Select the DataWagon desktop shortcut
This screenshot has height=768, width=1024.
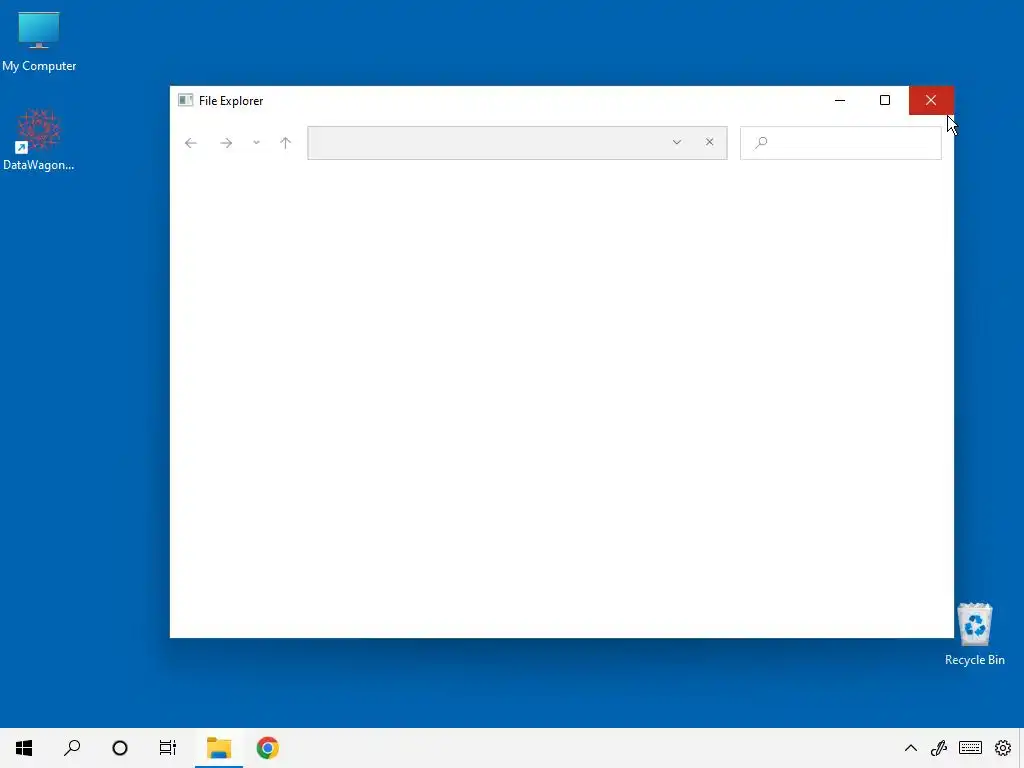click(39, 140)
